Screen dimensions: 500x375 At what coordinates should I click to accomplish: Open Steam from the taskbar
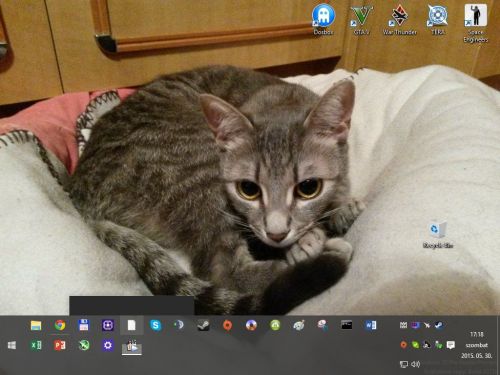tap(203, 325)
